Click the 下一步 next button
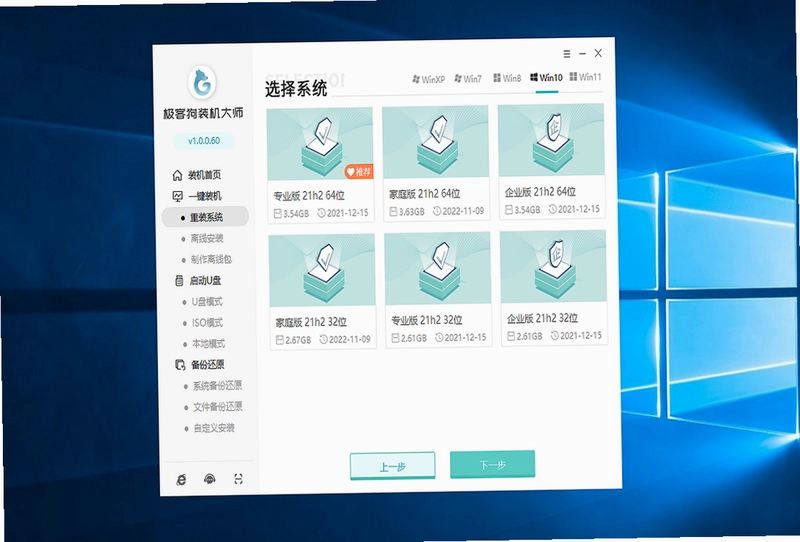 pos(492,464)
